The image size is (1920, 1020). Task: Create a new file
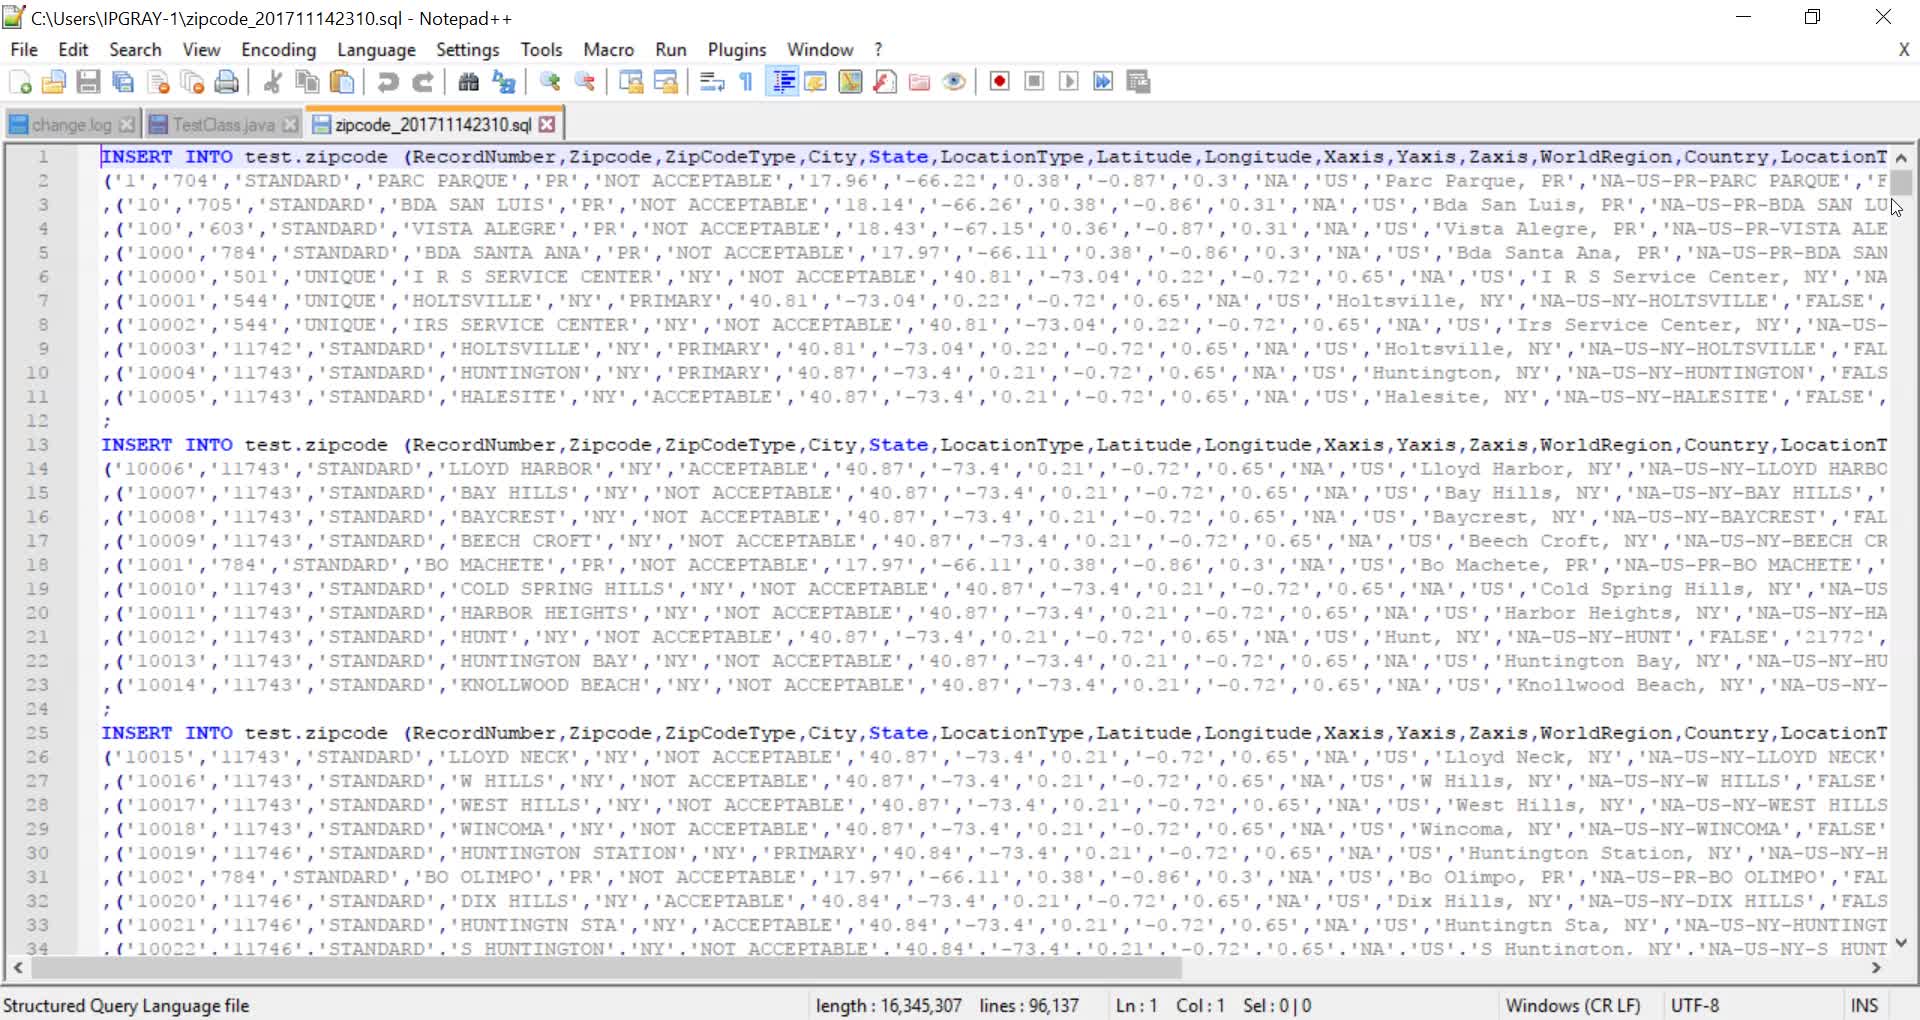[x=19, y=81]
